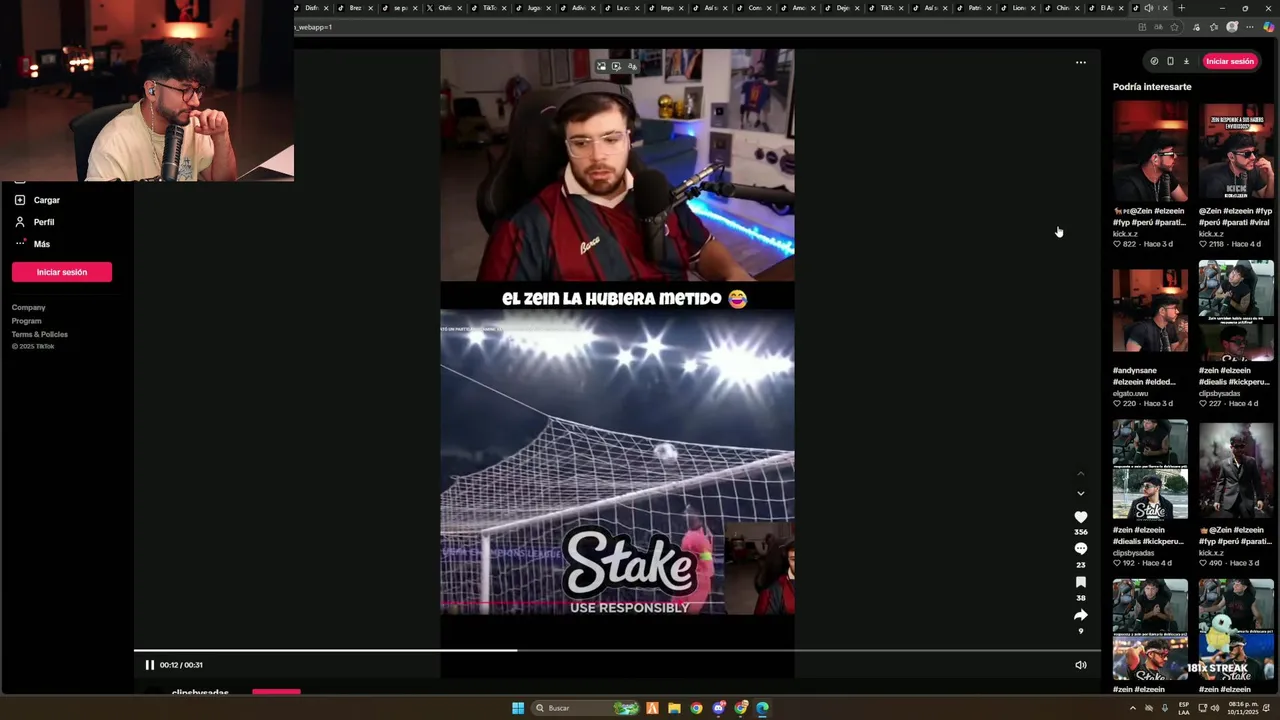Click the taskbar Buscar search box
This screenshot has height=720, width=1280.
pos(587,708)
